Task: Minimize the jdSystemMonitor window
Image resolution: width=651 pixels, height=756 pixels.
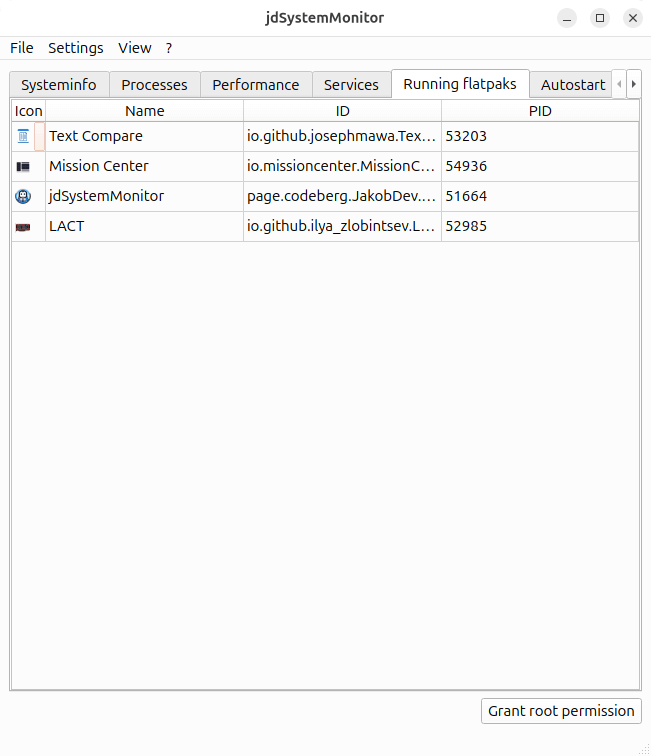Action: pos(567,18)
